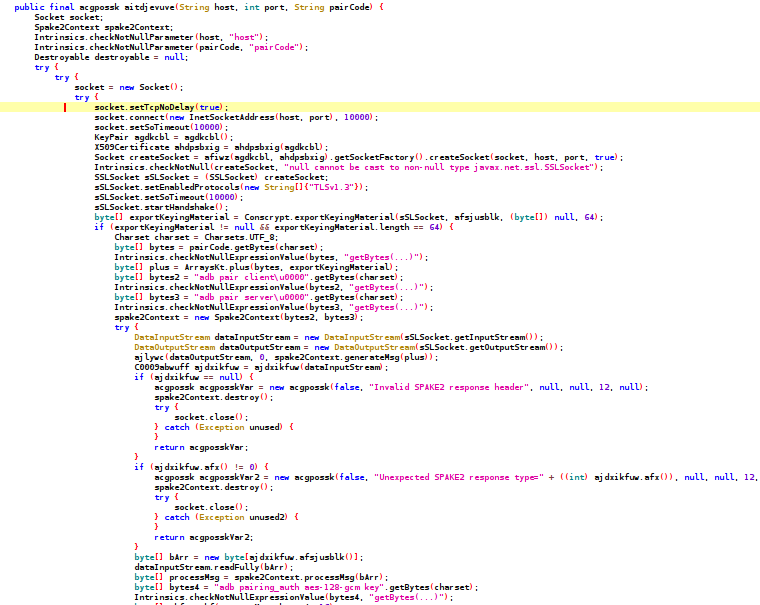This screenshot has height=605, width=760.
Task: Click the afiwz(agdkcbl, ahdpsbxig) call
Action: coord(268,158)
